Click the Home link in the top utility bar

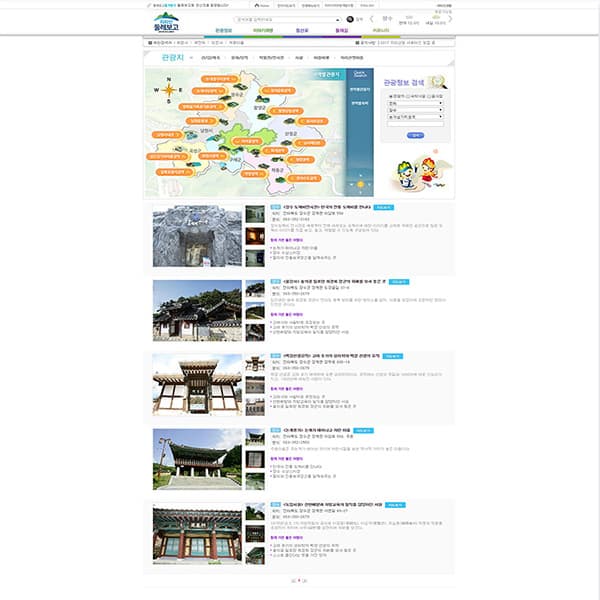click(x=264, y=6)
